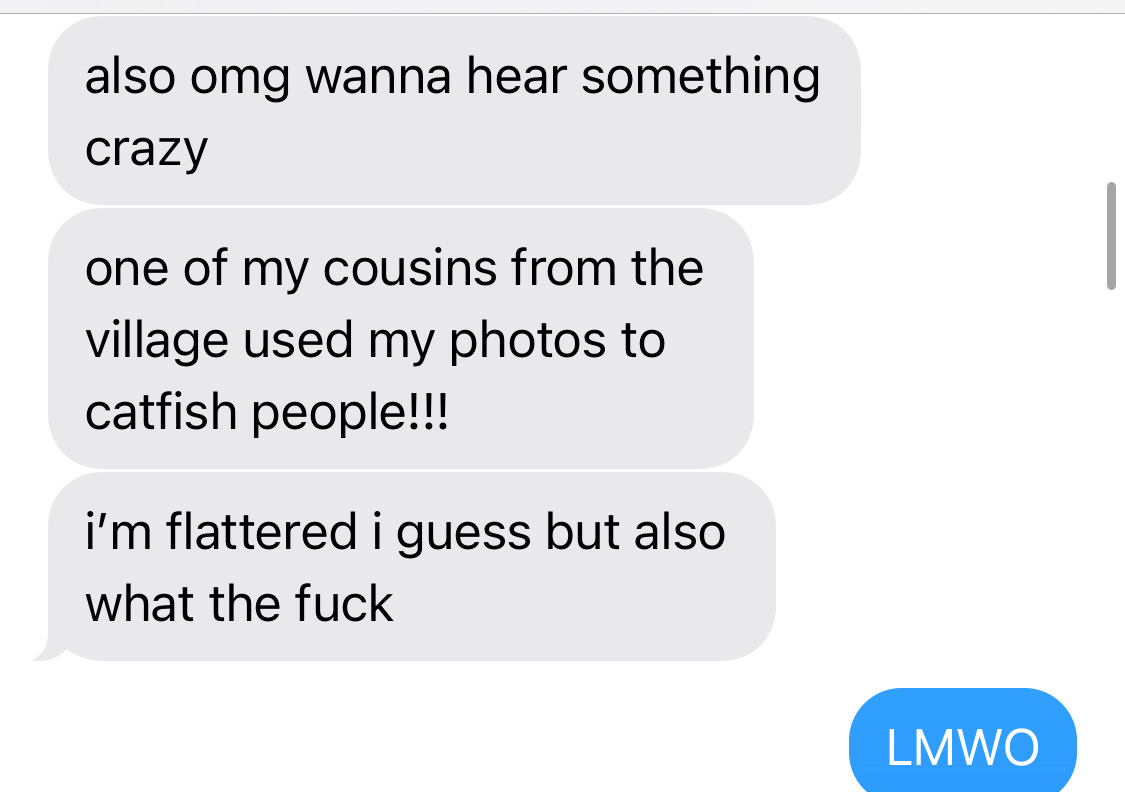Click the tail of the last gray bubble
The height and width of the screenshot is (792, 1125).
(47, 648)
